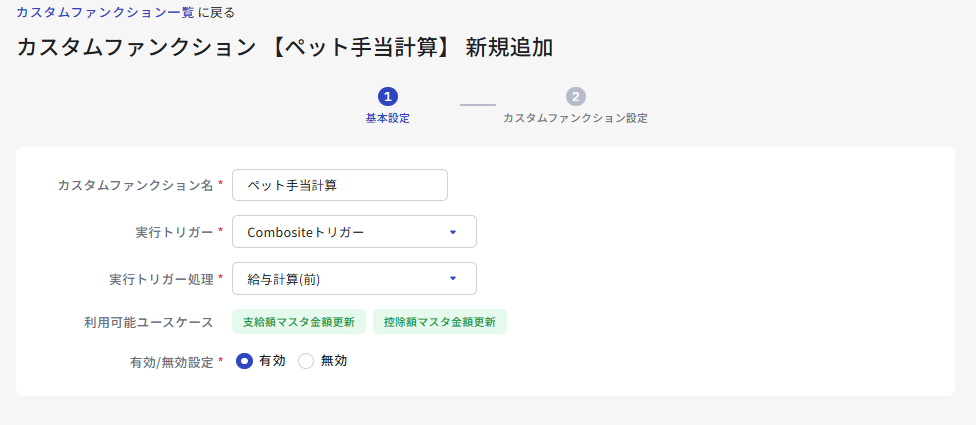Click the 実行トリガー処理 dropdown arrow
The image size is (976, 425).
click(x=453, y=278)
